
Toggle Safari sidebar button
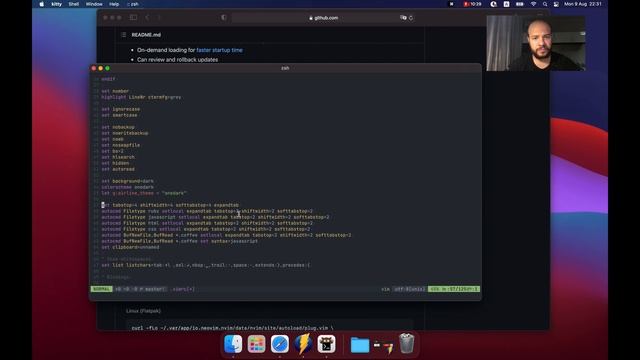pos(133,18)
